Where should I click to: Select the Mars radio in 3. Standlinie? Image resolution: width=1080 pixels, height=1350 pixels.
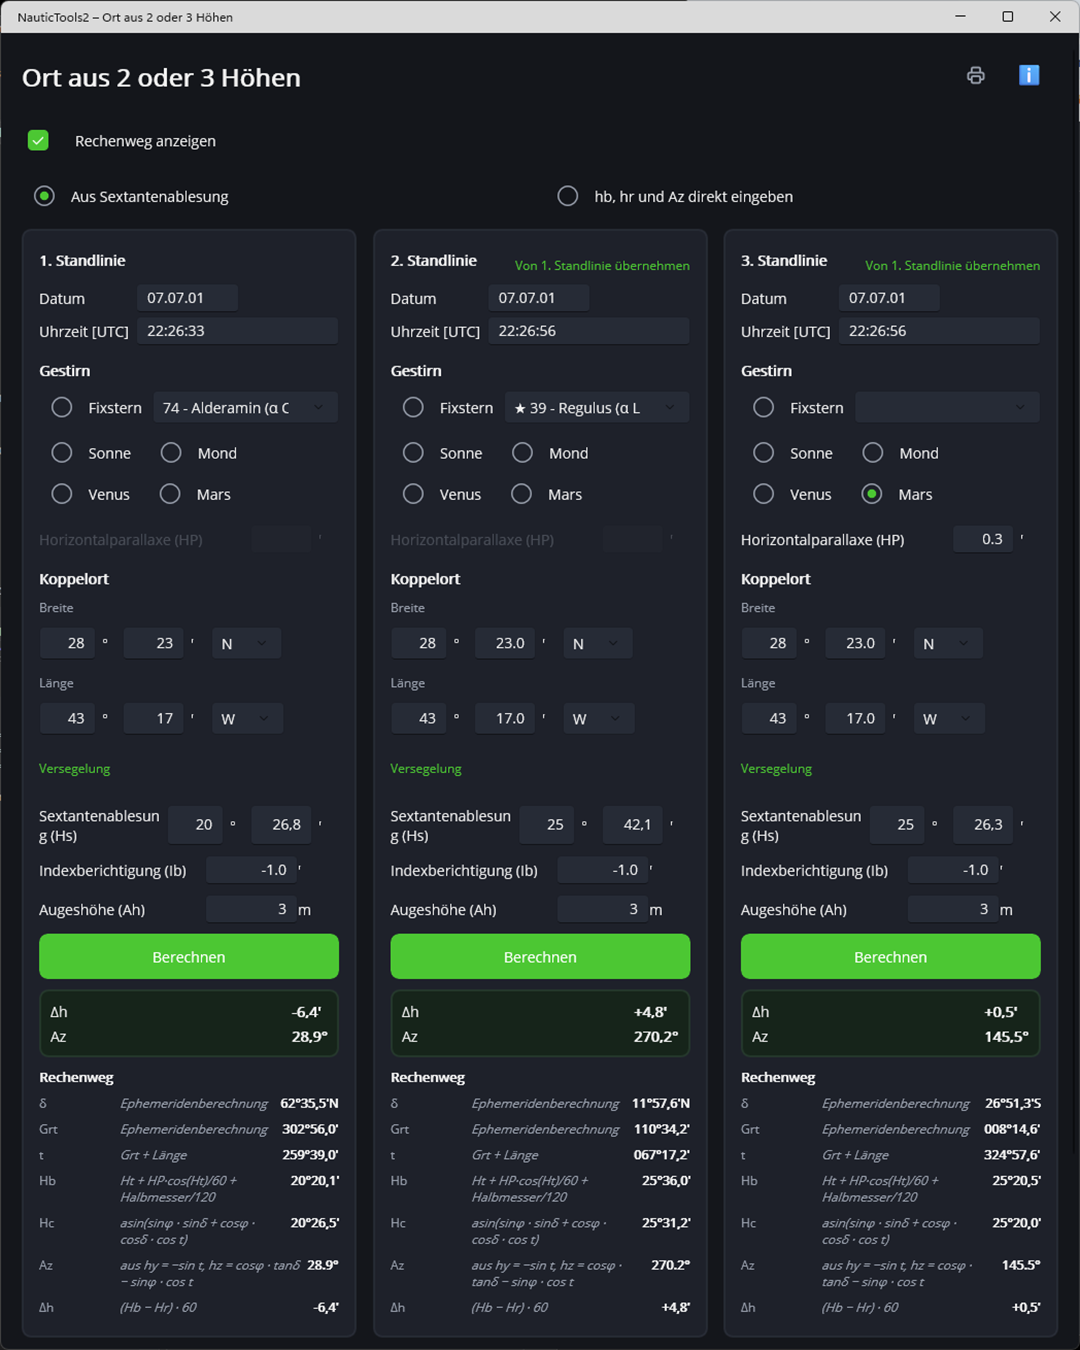click(x=872, y=494)
